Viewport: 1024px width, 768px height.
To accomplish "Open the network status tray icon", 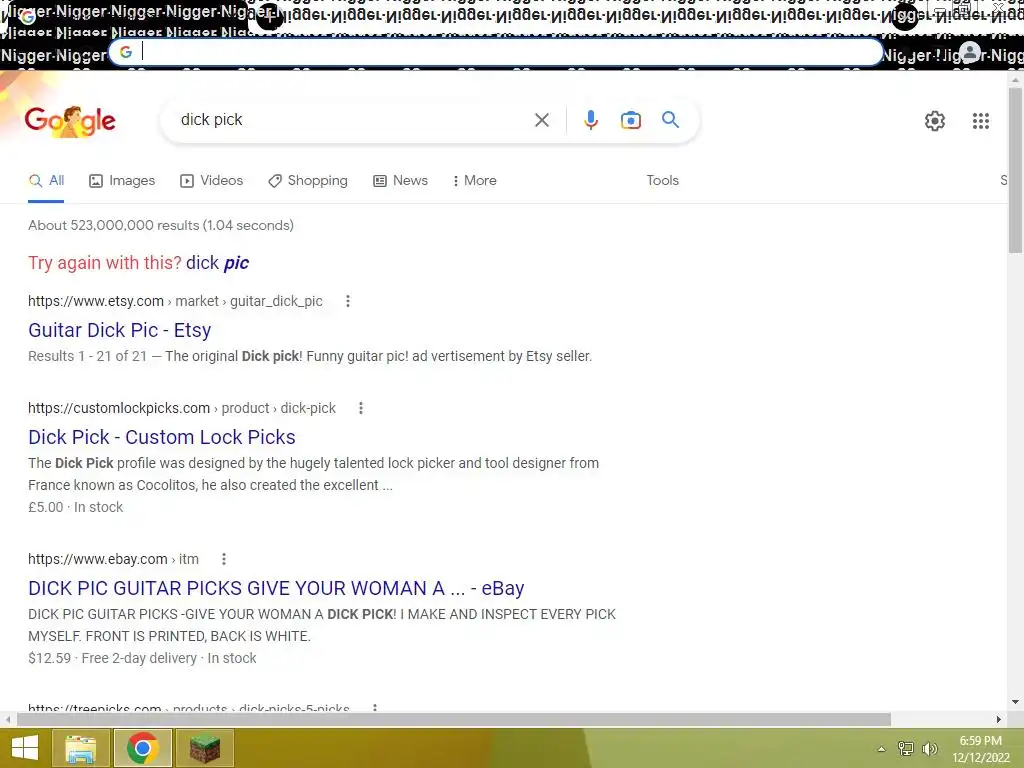I will click(x=905, y=748).
